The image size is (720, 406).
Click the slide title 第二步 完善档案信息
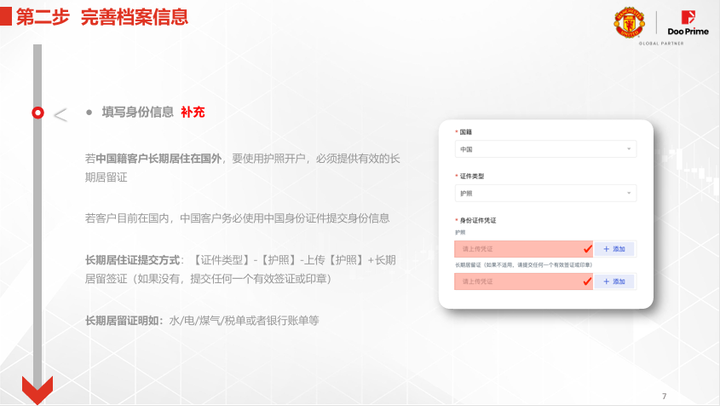click(x=102, y=17)
